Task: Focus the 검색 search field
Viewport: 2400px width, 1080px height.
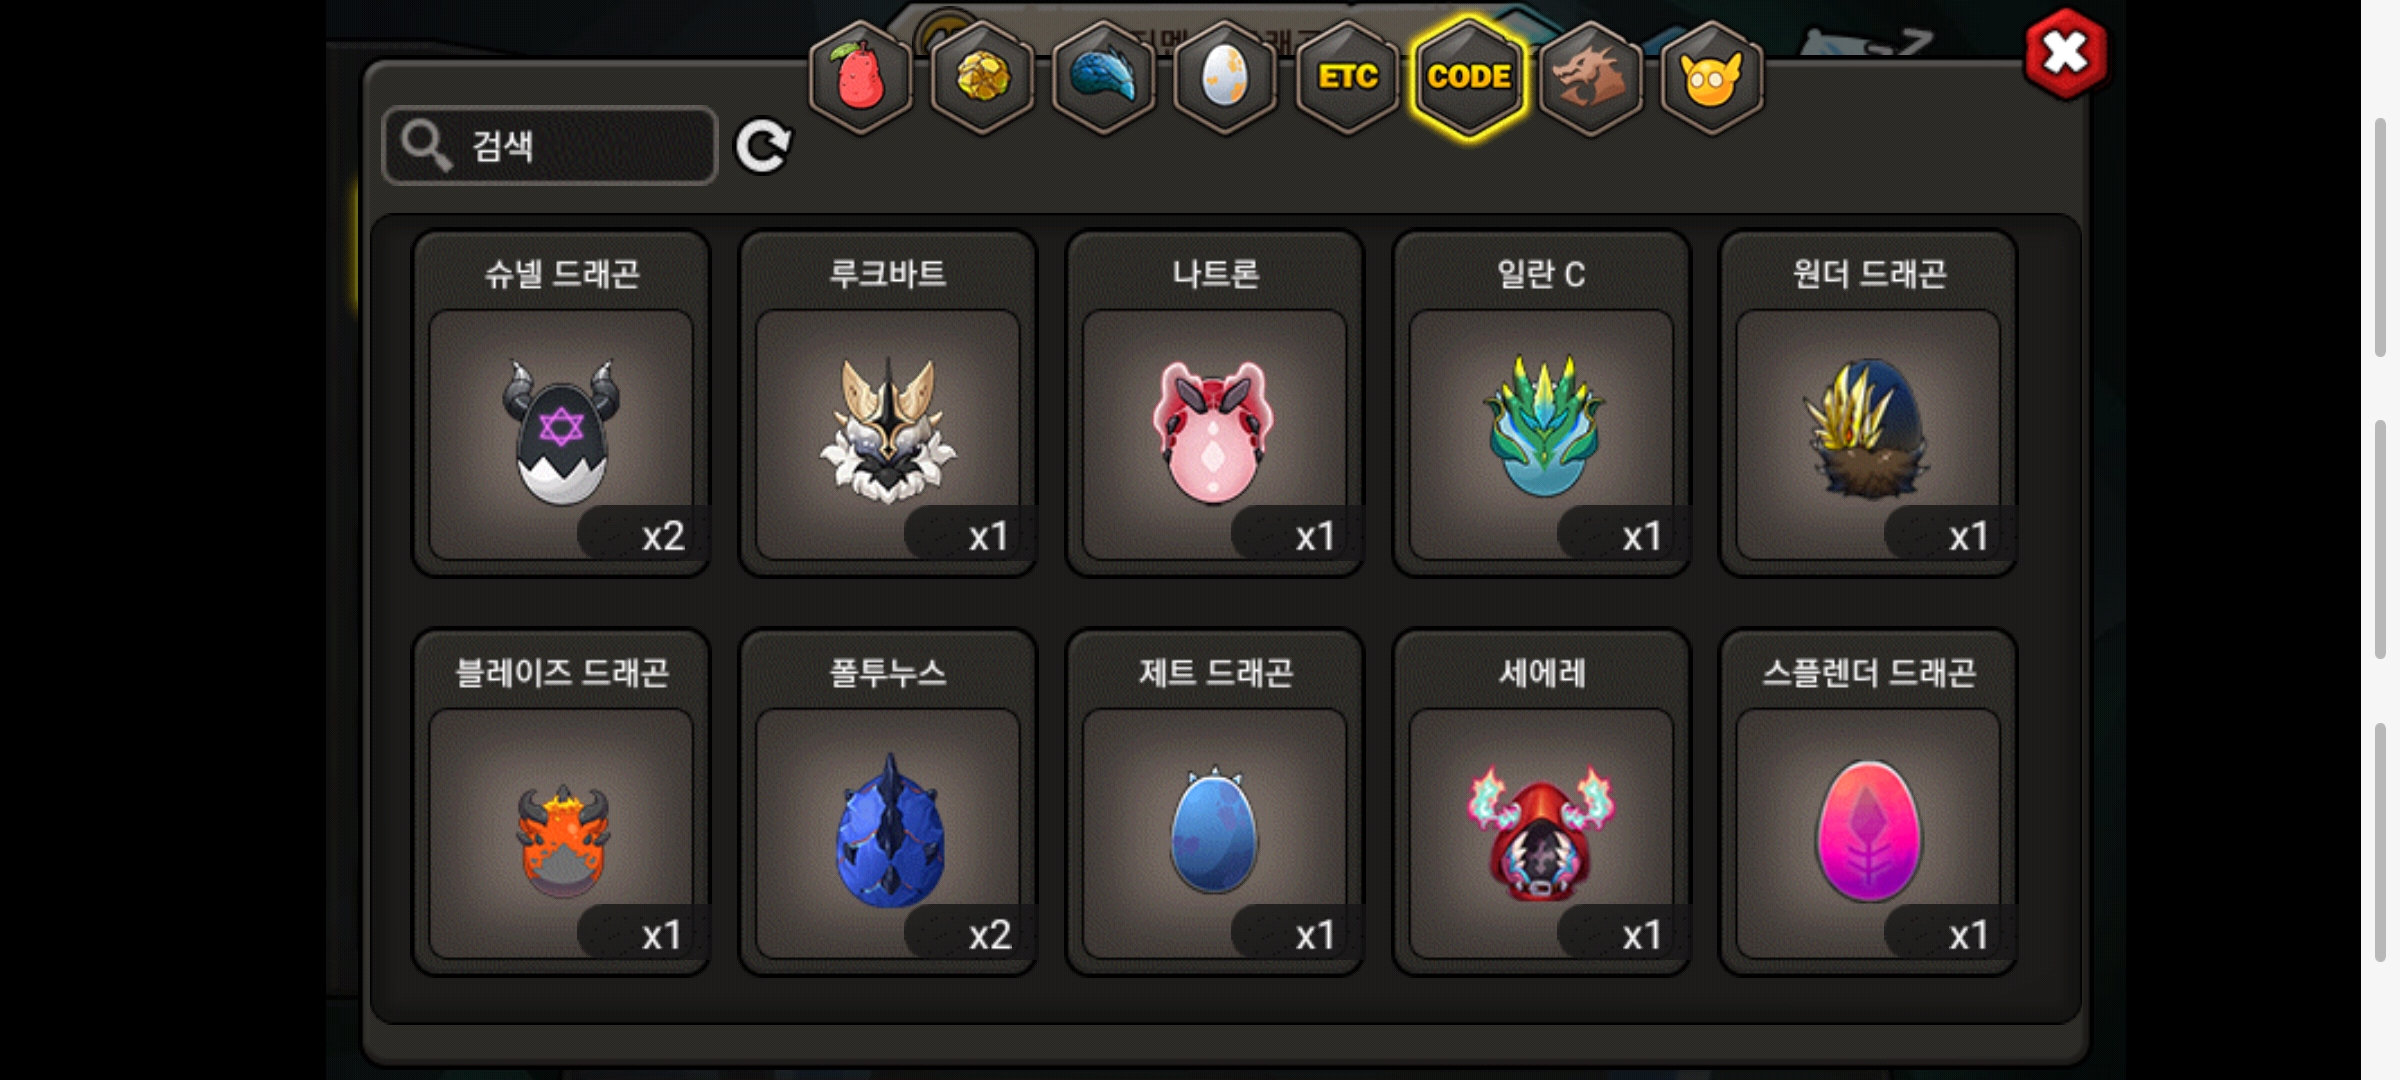Action: click(x=550, y=146)
